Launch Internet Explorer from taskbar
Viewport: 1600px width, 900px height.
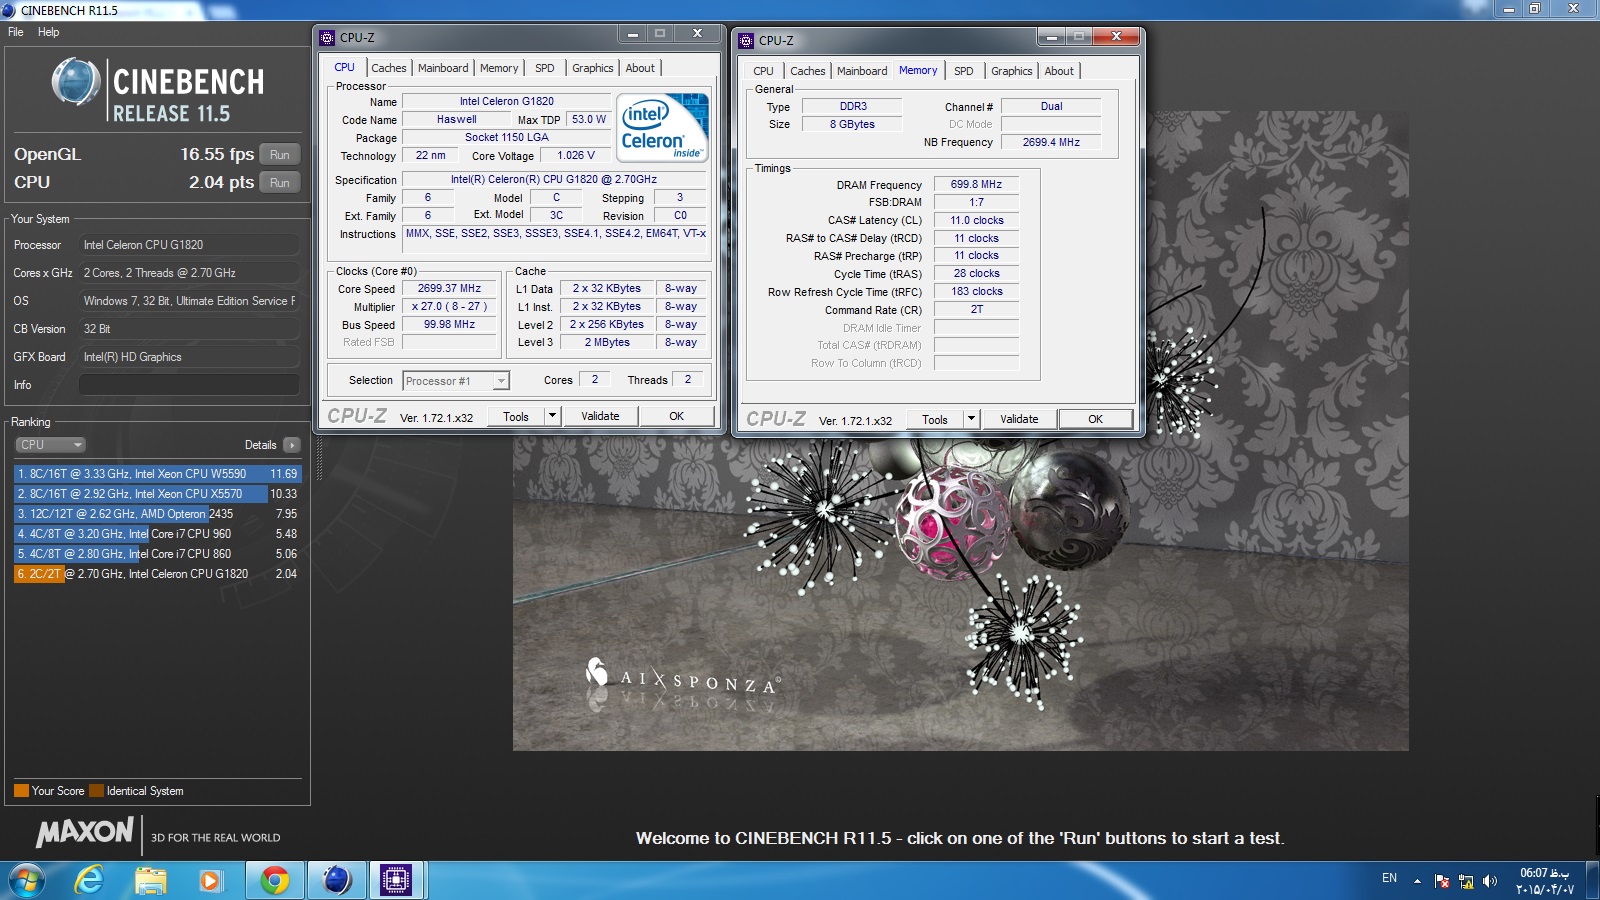90,881
